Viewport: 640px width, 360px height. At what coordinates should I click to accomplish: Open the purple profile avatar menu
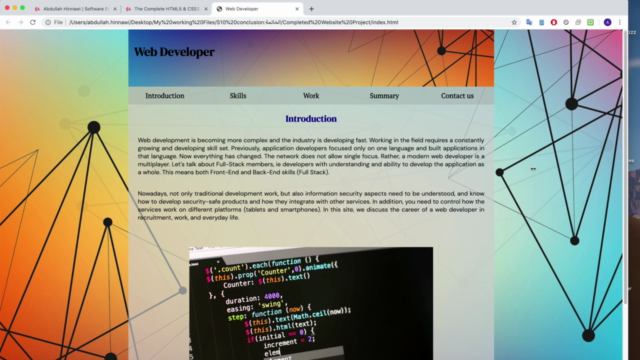[x=607, y=22]
